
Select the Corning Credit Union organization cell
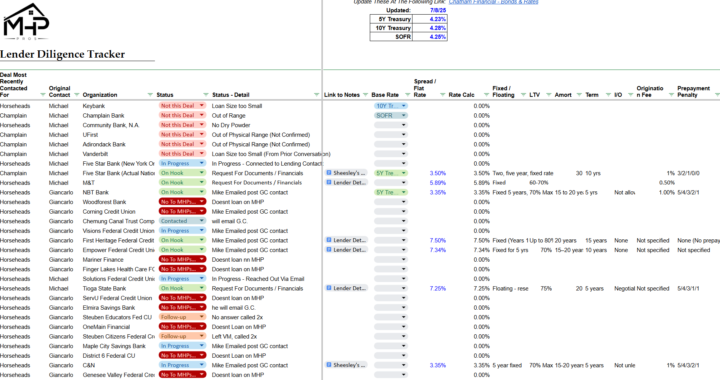pyautogui.click(x=109, y=212)
